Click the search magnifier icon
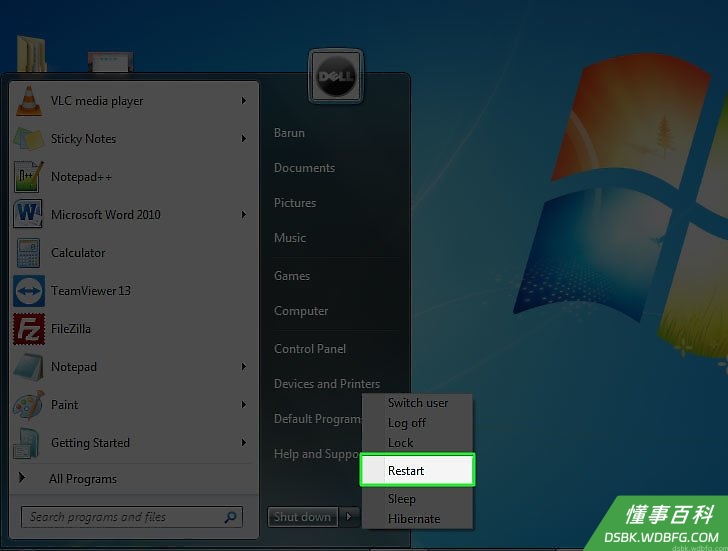The height and width of the screenshot is (551, 728). click(x=230, y=517)
